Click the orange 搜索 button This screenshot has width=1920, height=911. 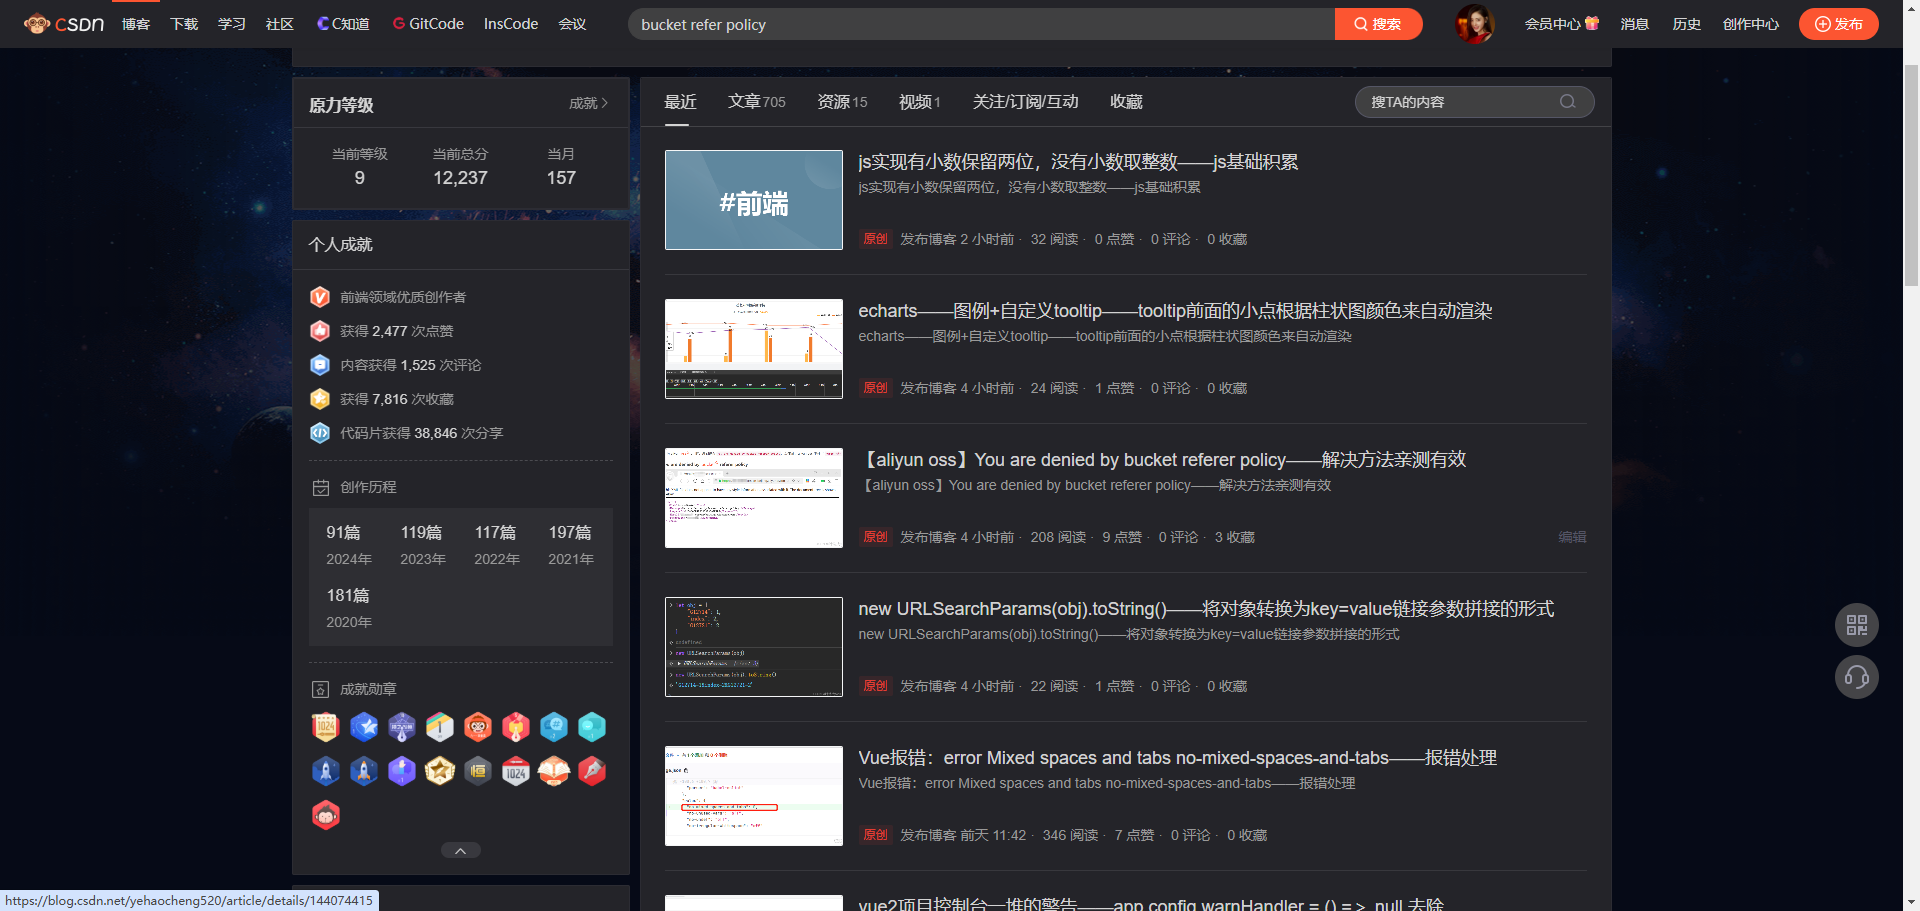coord(1378,24)
